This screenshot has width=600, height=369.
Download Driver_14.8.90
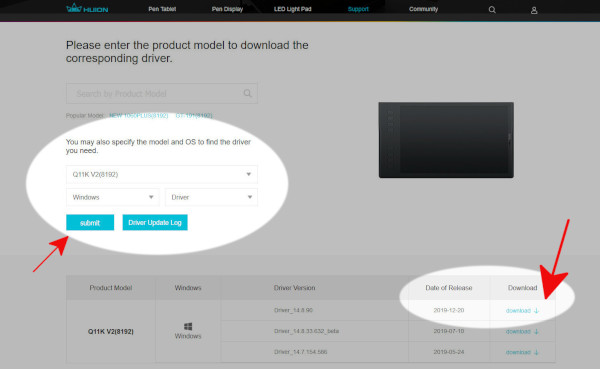point(522,310)
